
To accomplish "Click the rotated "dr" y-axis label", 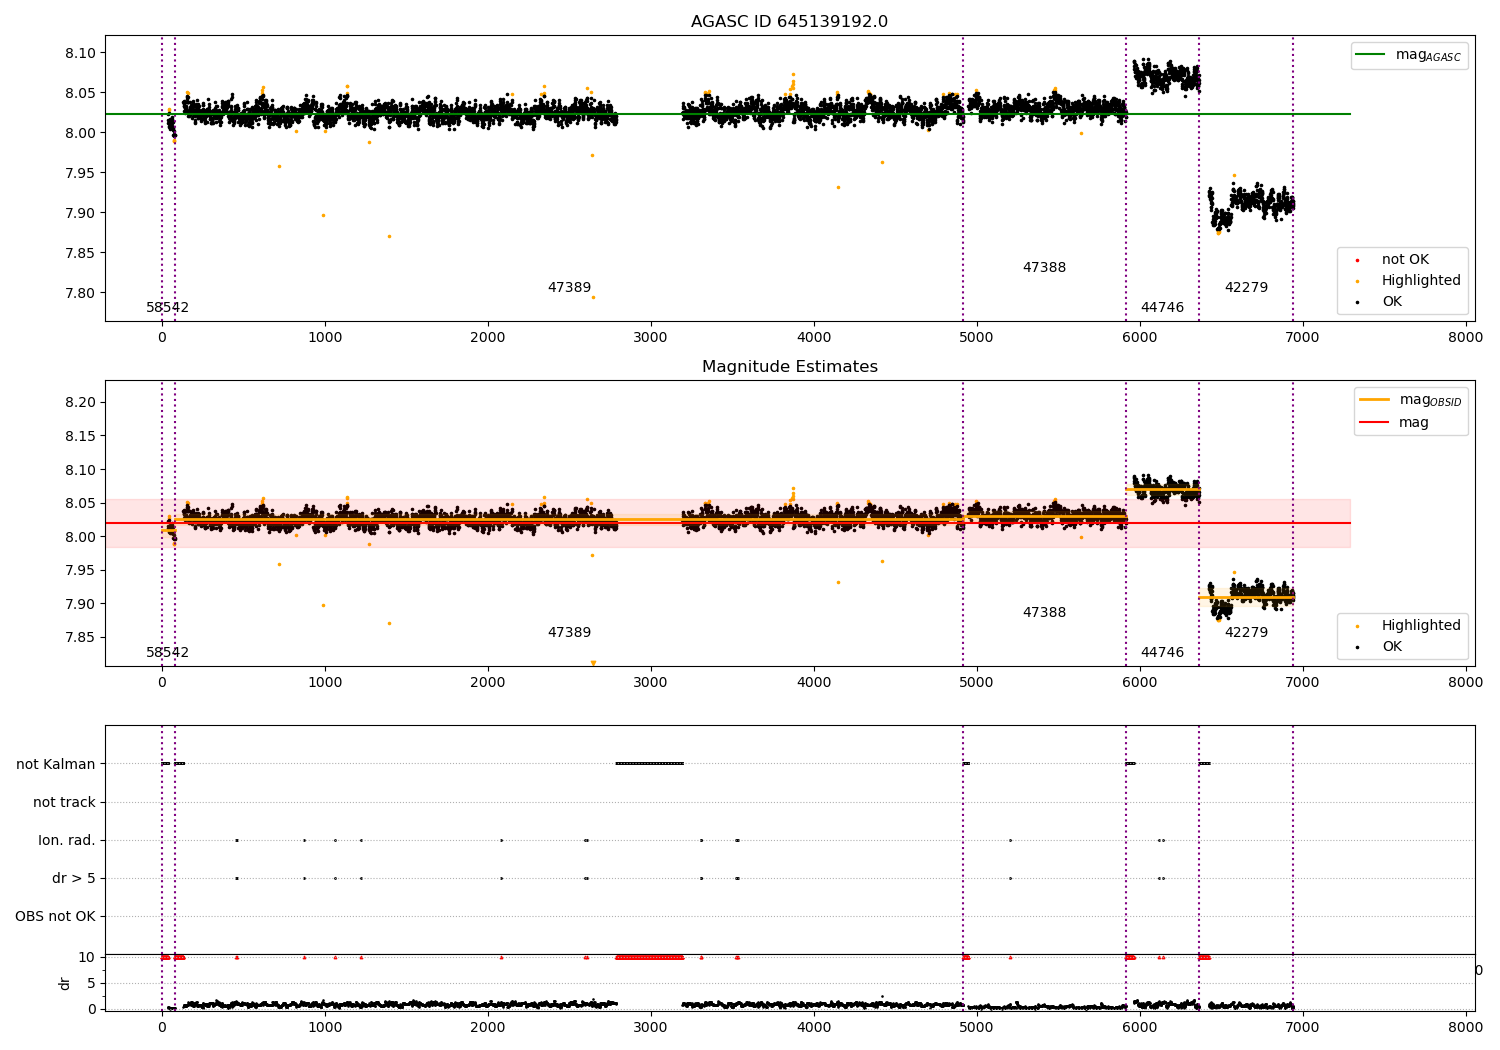I will click(65, 983).
